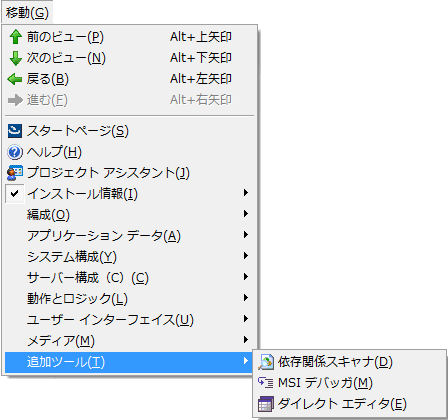This screenshot has width=448, height=420.
Task: Click the green up arrow Previous View icon
Action: [15, 37]
